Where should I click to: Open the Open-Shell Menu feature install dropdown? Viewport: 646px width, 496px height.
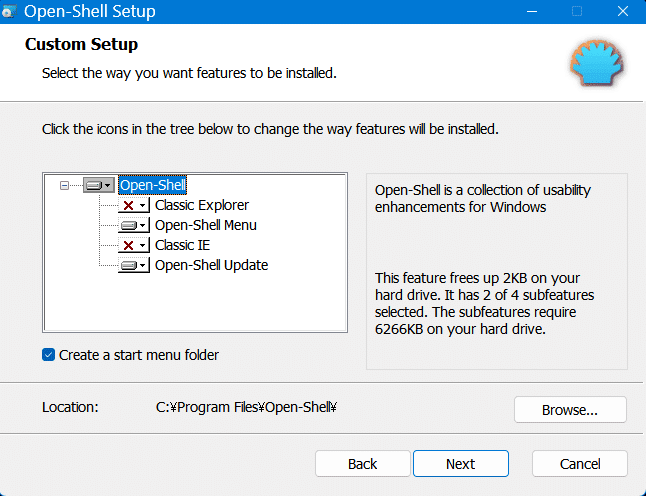(133, 225)
